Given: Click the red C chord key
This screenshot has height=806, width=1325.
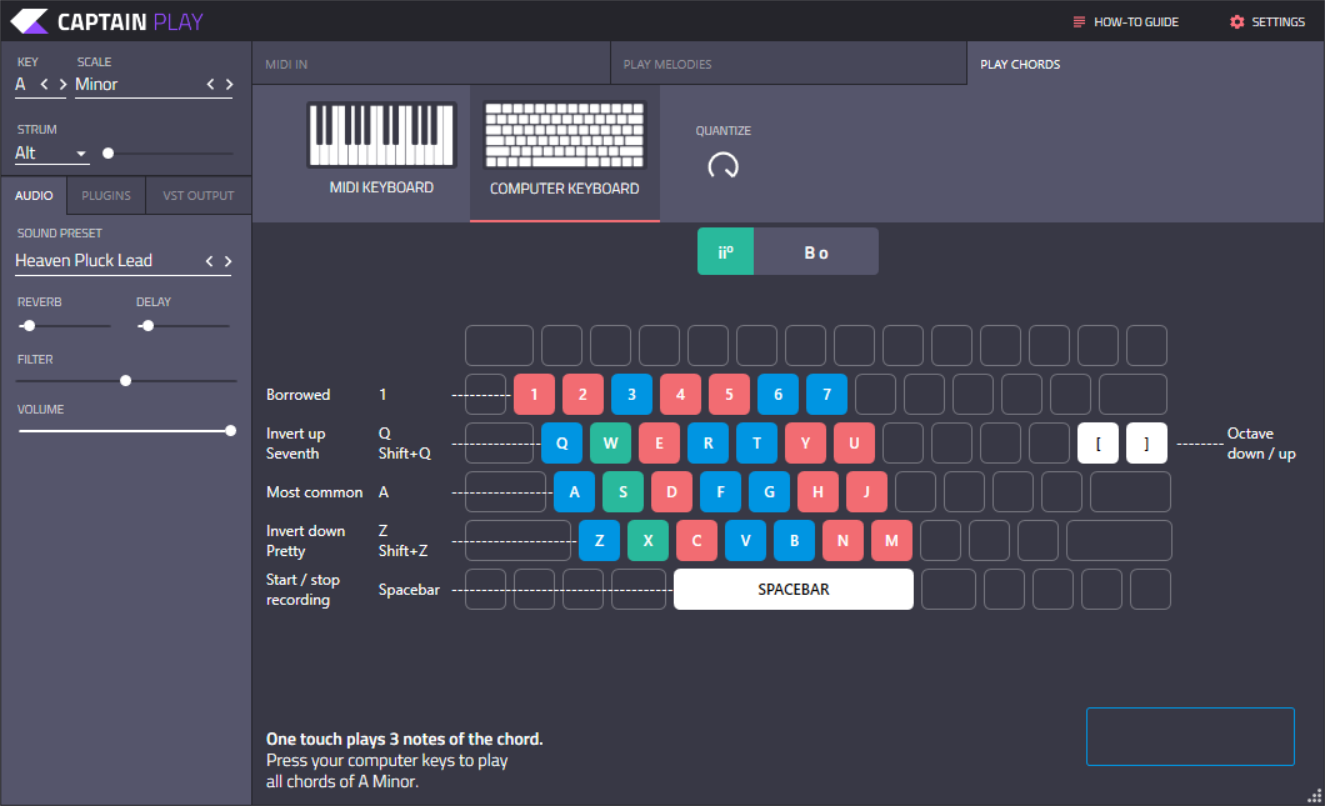Looking at the screenshot, I should click(x=697, y=540).
